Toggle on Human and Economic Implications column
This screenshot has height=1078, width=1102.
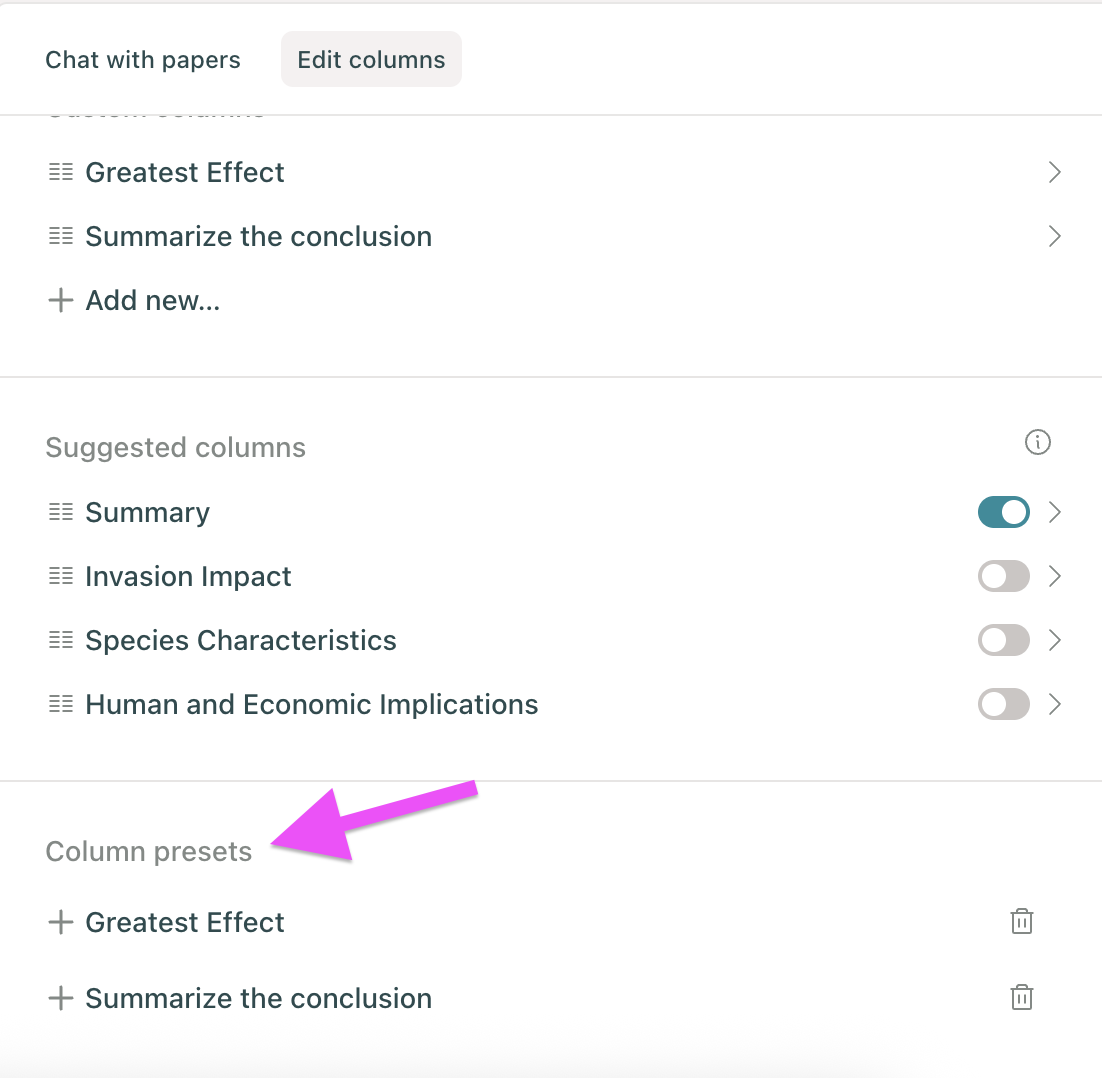[x=1003, y=704]
